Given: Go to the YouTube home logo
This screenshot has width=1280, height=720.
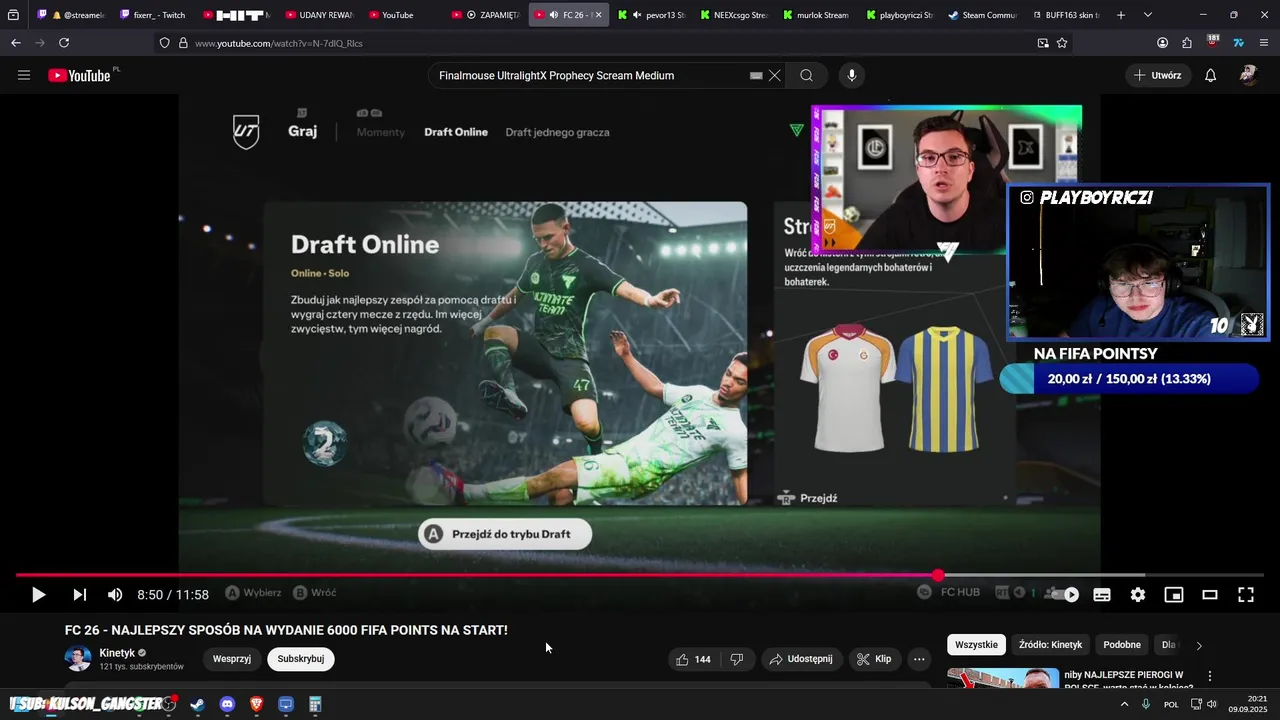Looking at the screenshot, I should [79, 75].
